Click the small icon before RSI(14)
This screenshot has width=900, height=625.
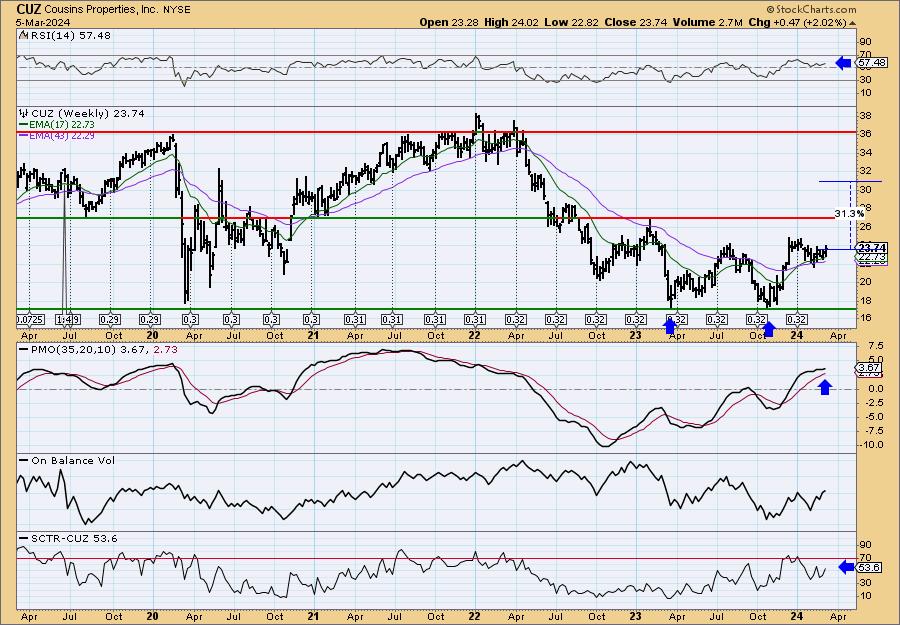click(x=23, y=35)
